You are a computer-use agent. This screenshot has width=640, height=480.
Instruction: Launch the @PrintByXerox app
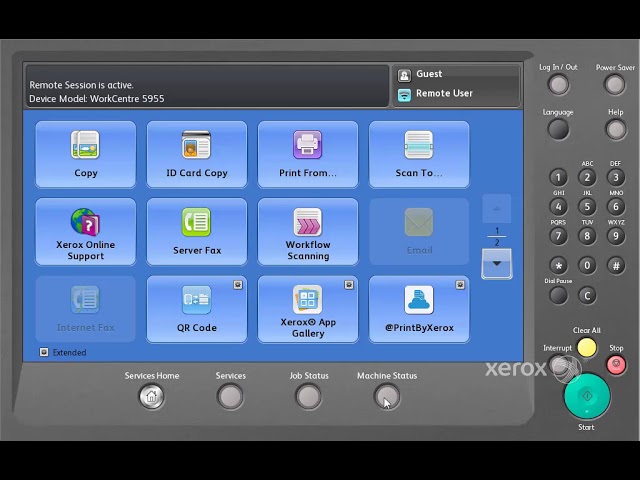[x=419, y=309]
